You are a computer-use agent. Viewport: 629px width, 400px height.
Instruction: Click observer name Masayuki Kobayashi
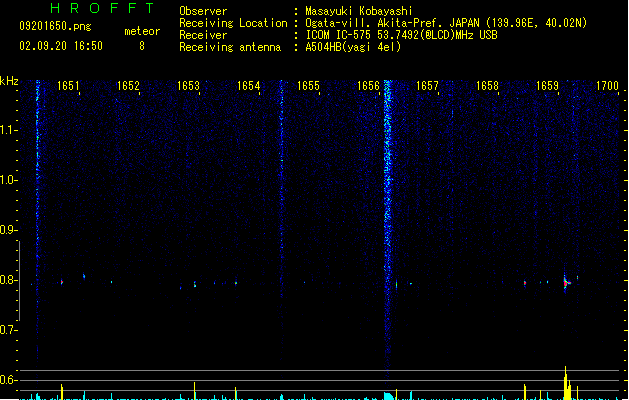(x=359, y=11)
